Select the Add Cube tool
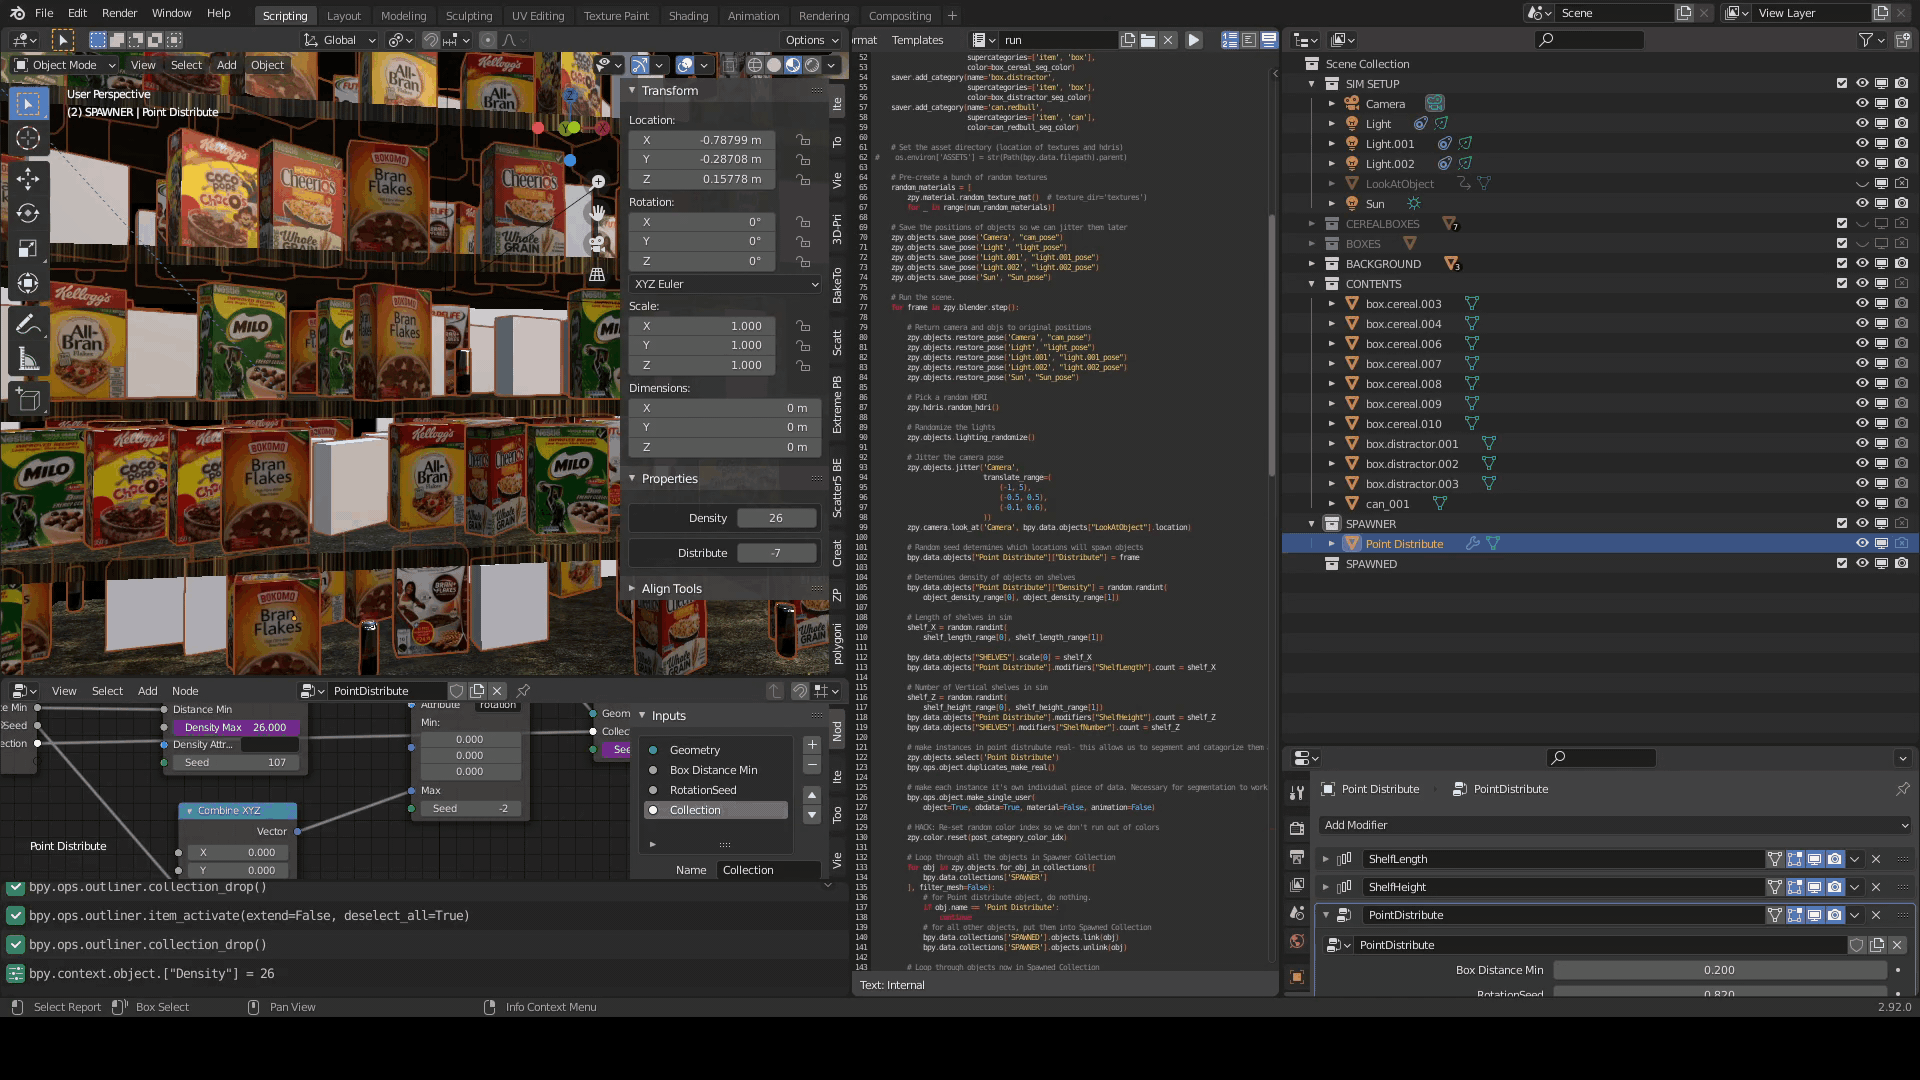 (x=28, y=400)
